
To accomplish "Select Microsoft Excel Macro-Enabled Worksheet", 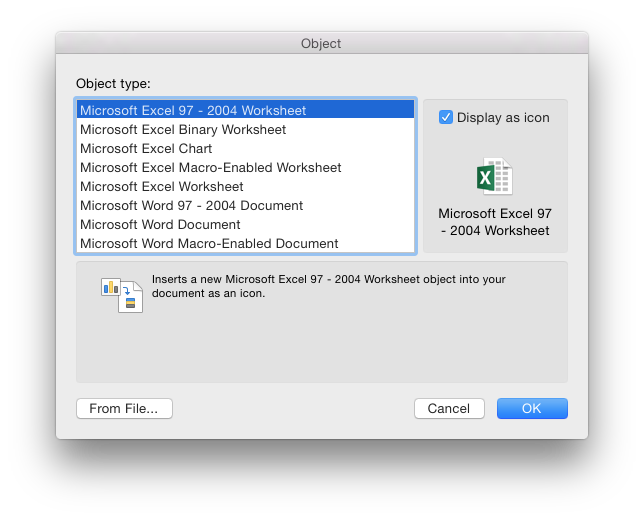I will point(245,168).
